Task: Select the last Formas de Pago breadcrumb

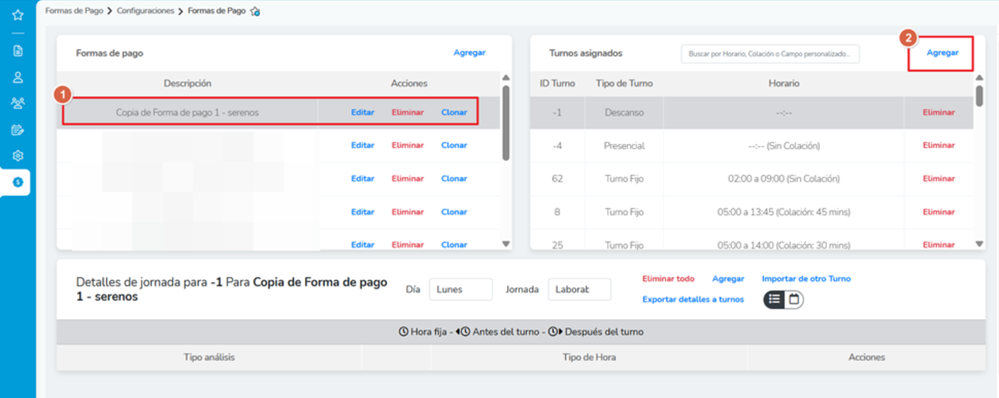Action: (217, 11)
